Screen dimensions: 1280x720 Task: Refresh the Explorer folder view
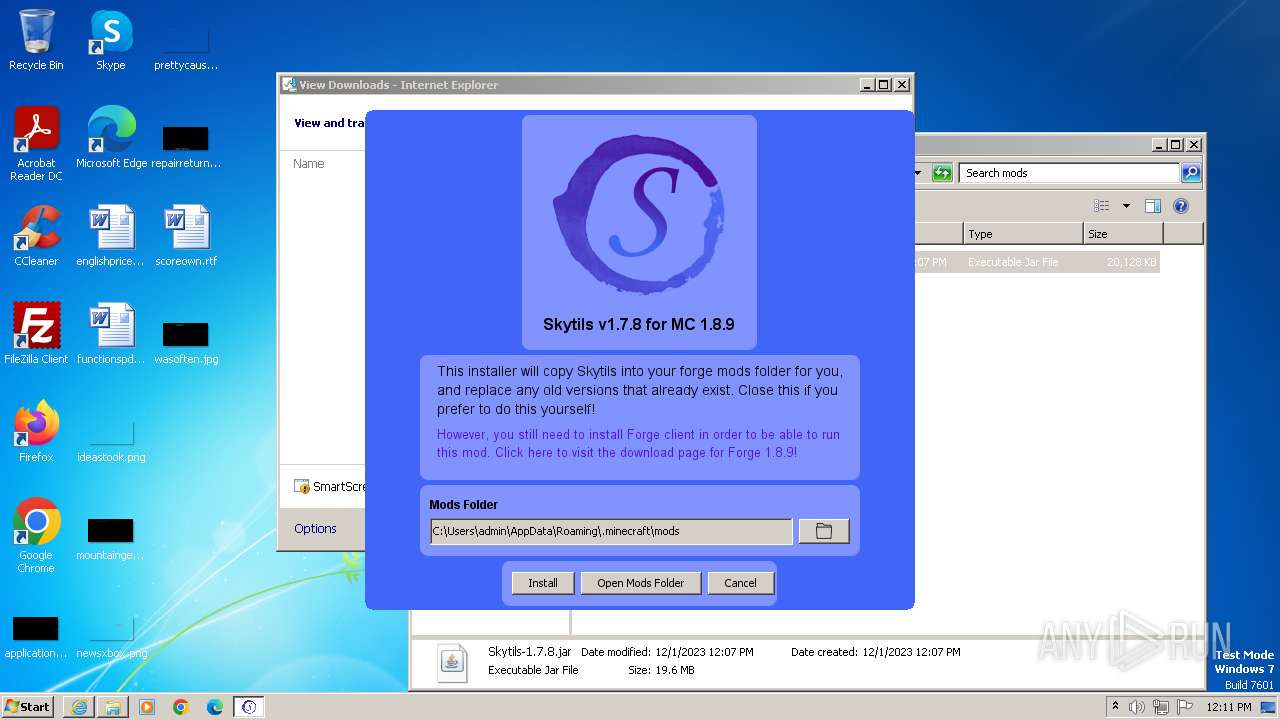click(942, 173)
